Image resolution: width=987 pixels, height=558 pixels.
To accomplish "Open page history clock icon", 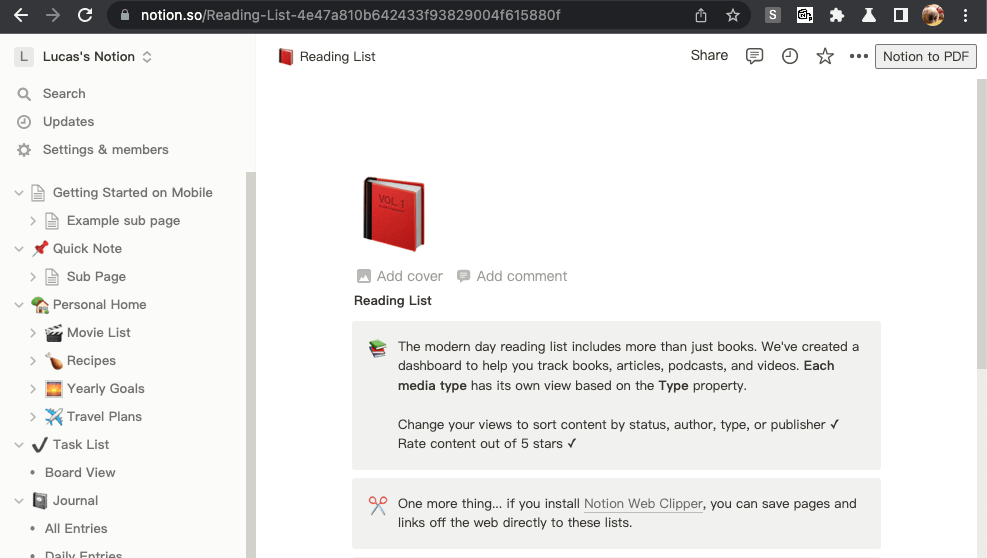I will (x=789, y=56).
